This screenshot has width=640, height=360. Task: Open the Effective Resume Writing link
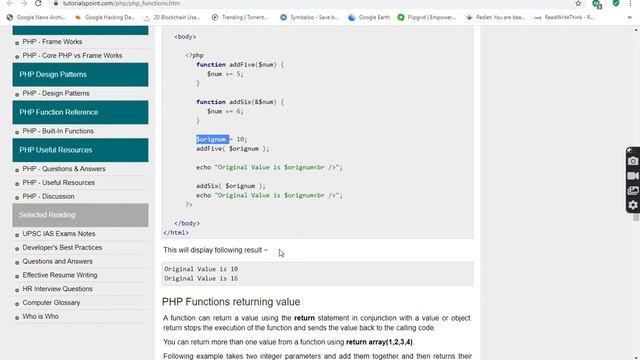pos(60,275)
